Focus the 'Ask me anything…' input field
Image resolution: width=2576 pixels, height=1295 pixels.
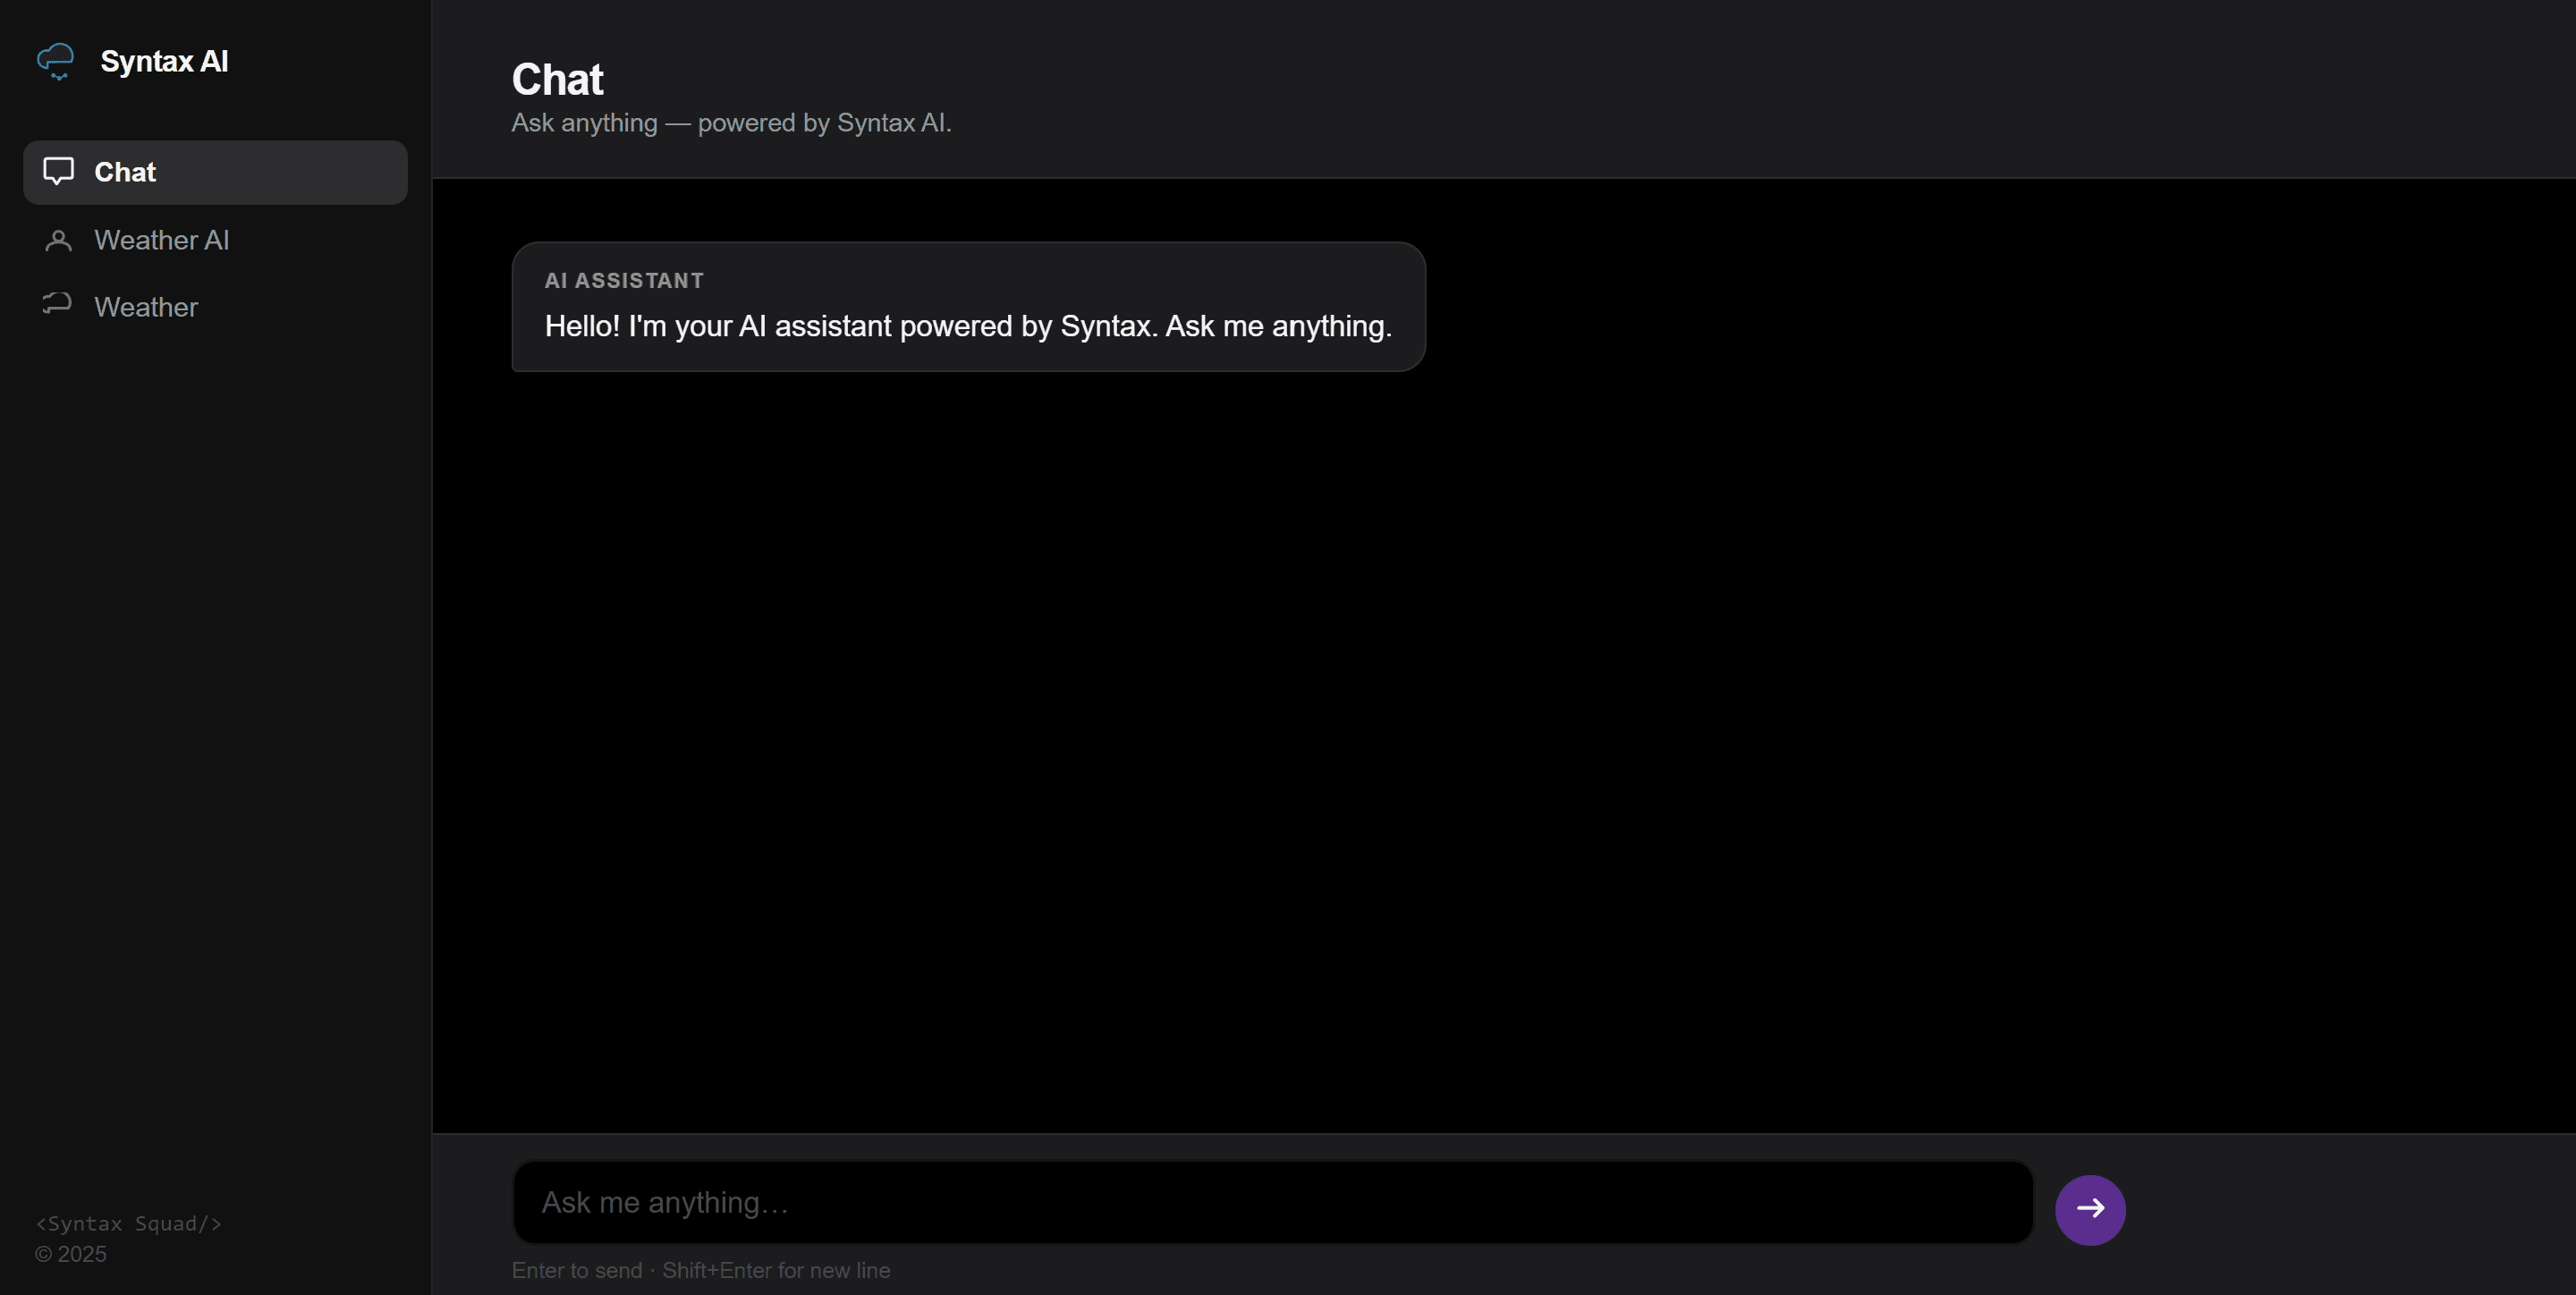1273,1202
